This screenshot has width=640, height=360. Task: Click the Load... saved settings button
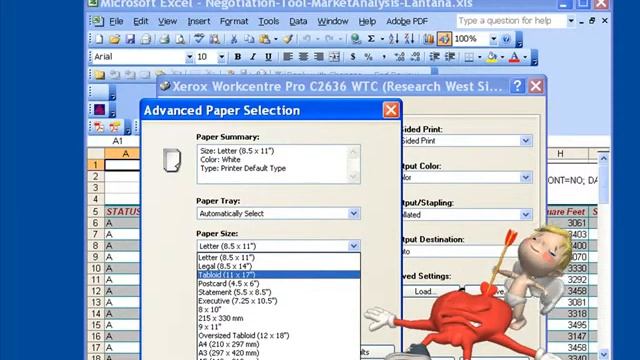429,291
